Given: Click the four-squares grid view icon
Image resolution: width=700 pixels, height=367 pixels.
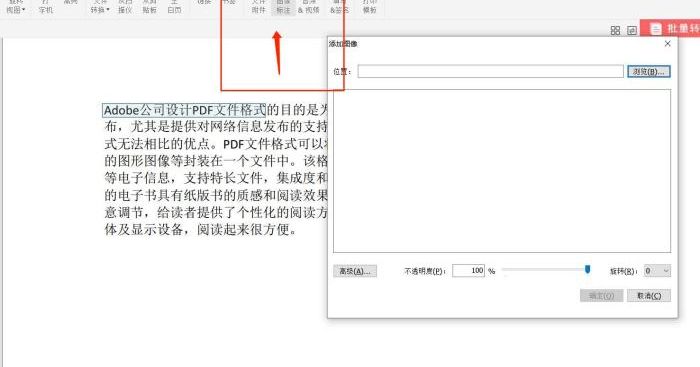Looking at the screenshot, I should point(615,30).
